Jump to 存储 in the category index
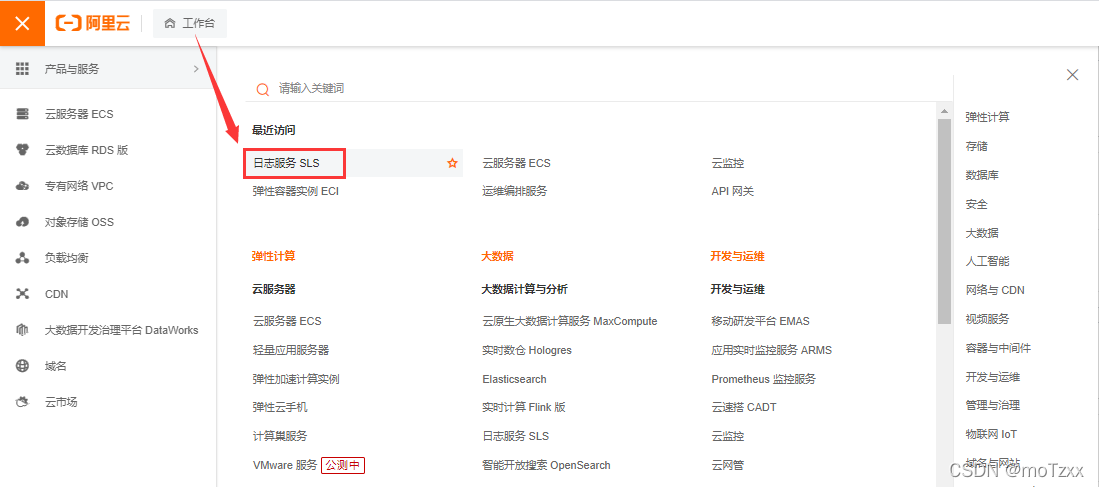The height and width of the screenshot is (487, 1099). point(976,146)
